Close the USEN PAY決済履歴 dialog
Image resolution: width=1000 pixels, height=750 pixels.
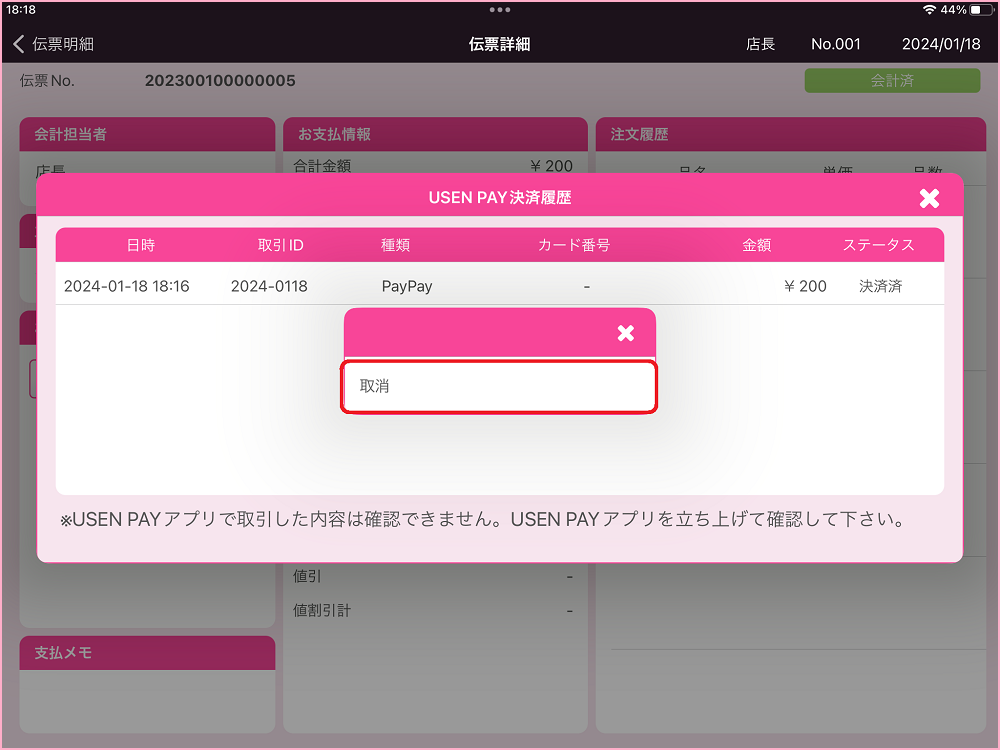929,198
